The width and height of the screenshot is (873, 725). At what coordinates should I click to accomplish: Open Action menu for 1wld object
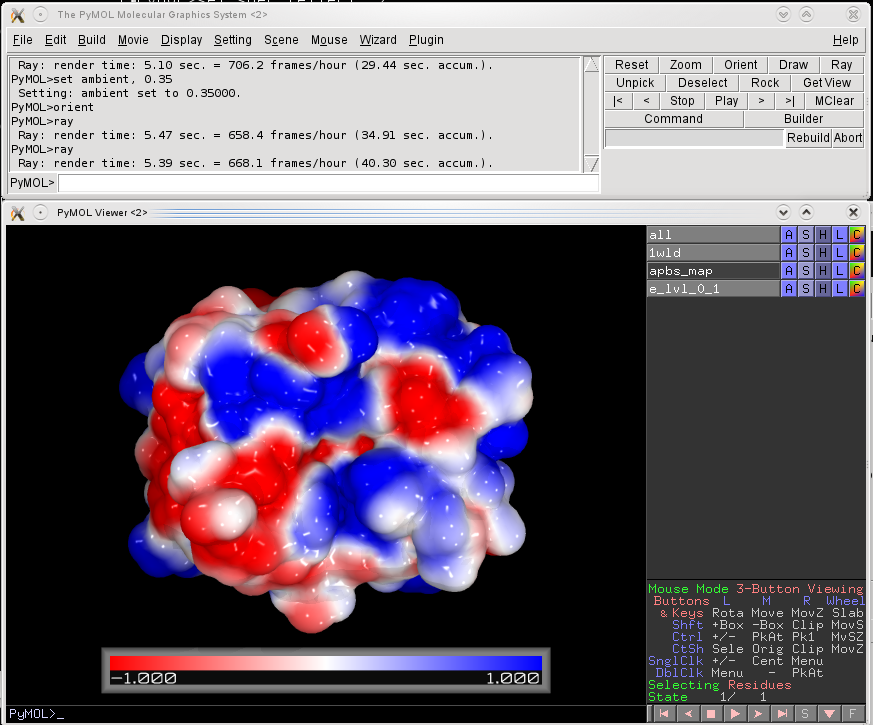[789, 253]
